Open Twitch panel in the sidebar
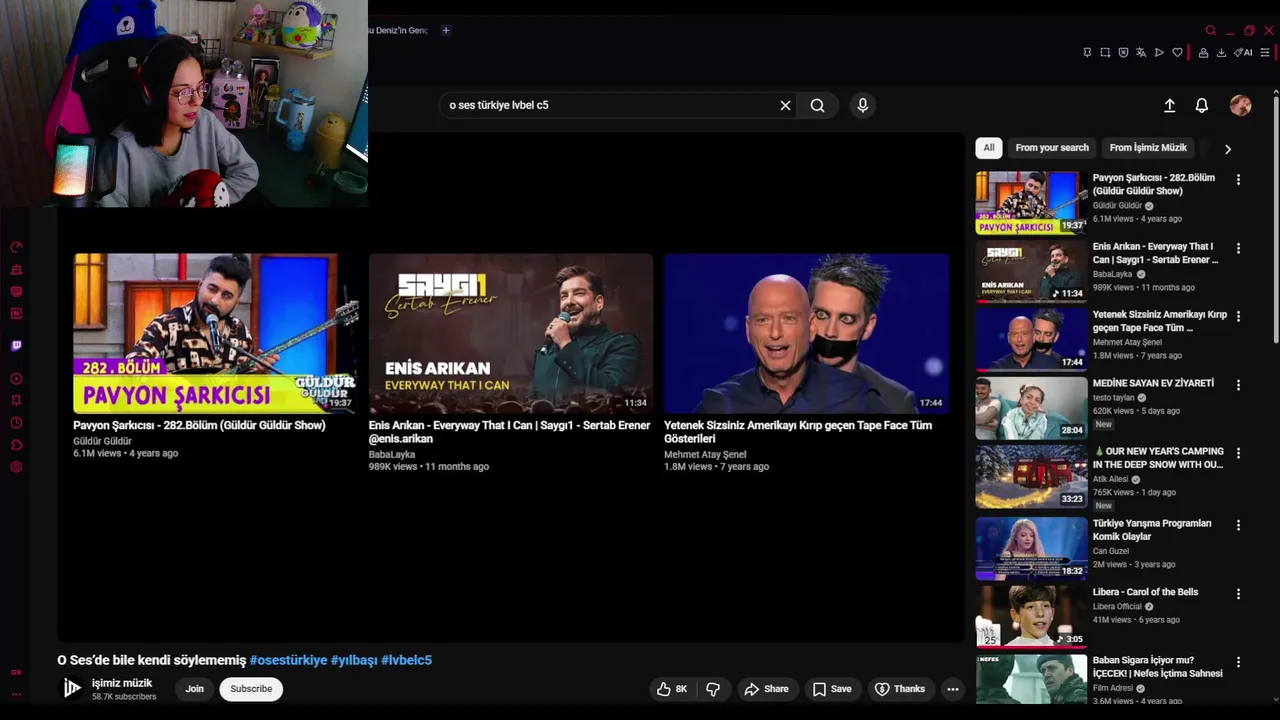 [x=16, y=346]
